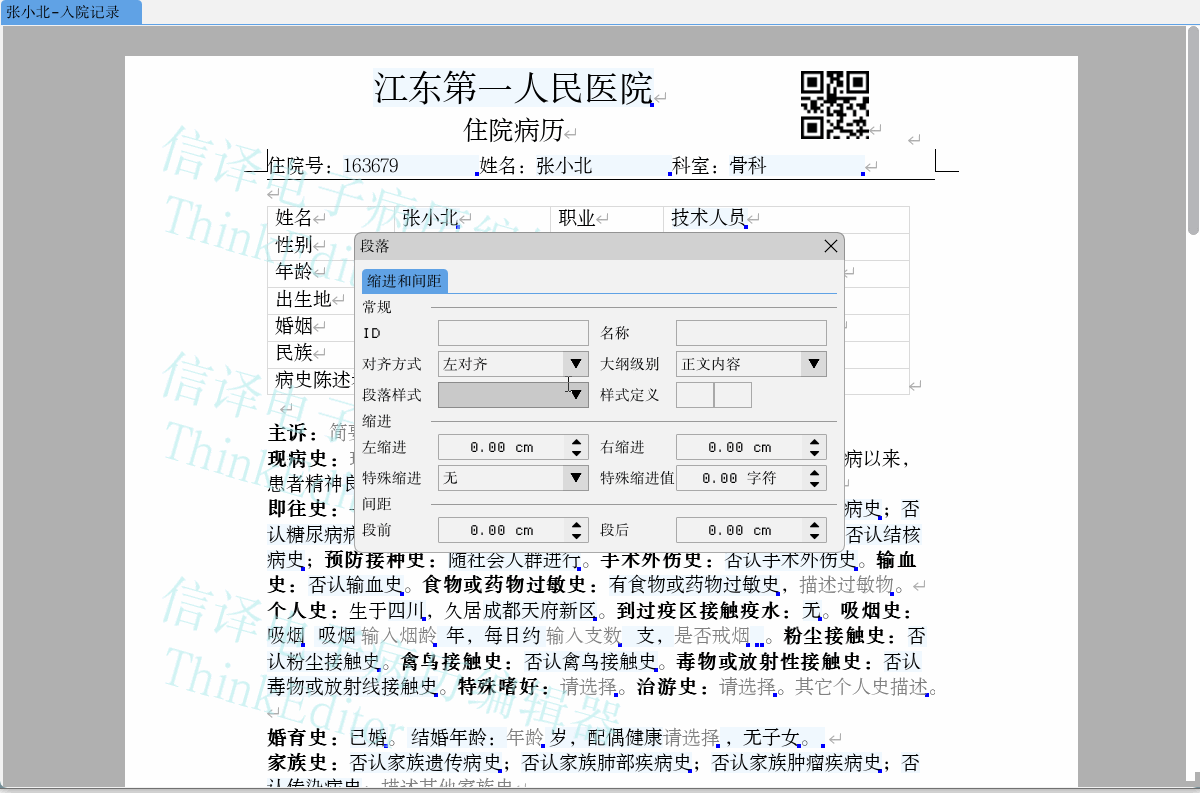Click the QR code image in header

(x=834, y=105)
